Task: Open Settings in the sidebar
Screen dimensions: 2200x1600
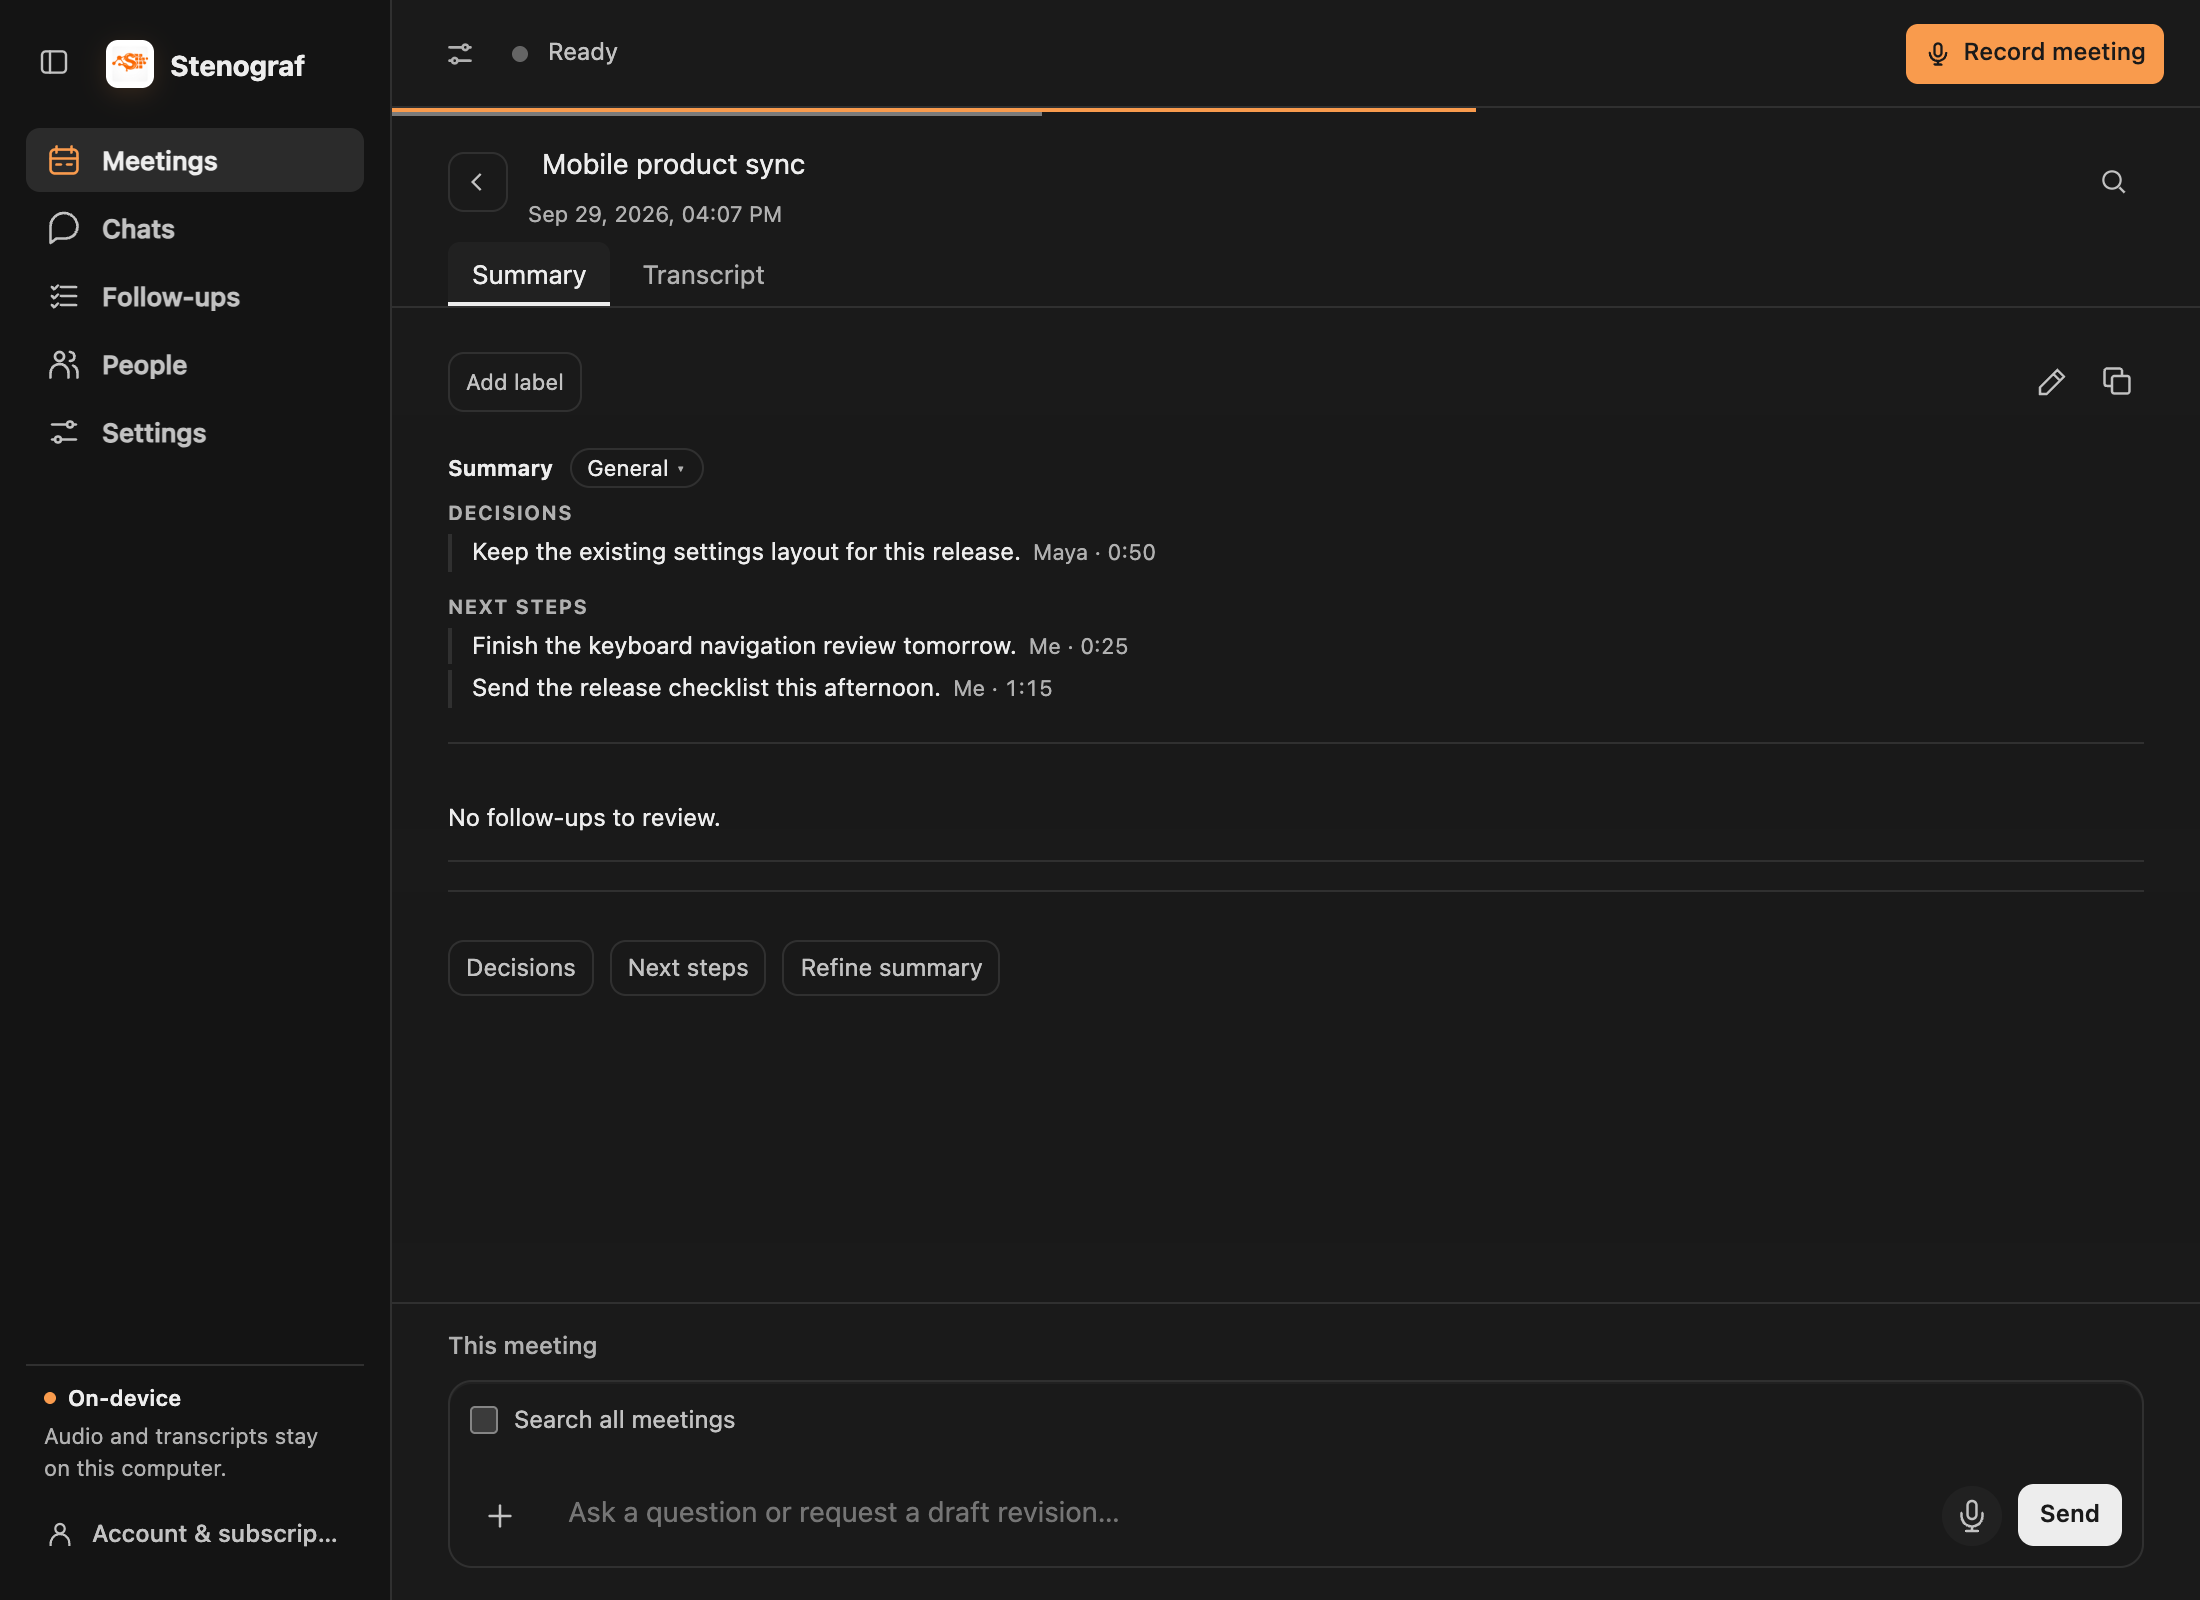Action: point(195,433)
